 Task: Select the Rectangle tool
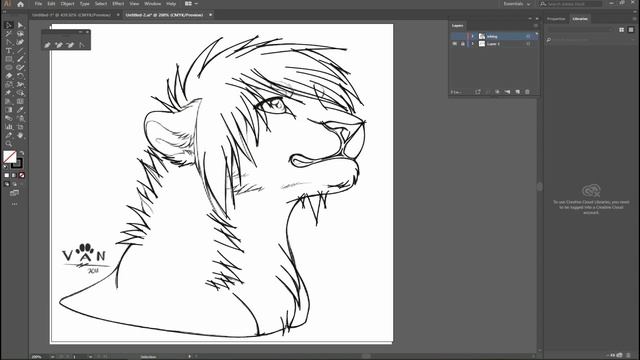click(9, 59)
